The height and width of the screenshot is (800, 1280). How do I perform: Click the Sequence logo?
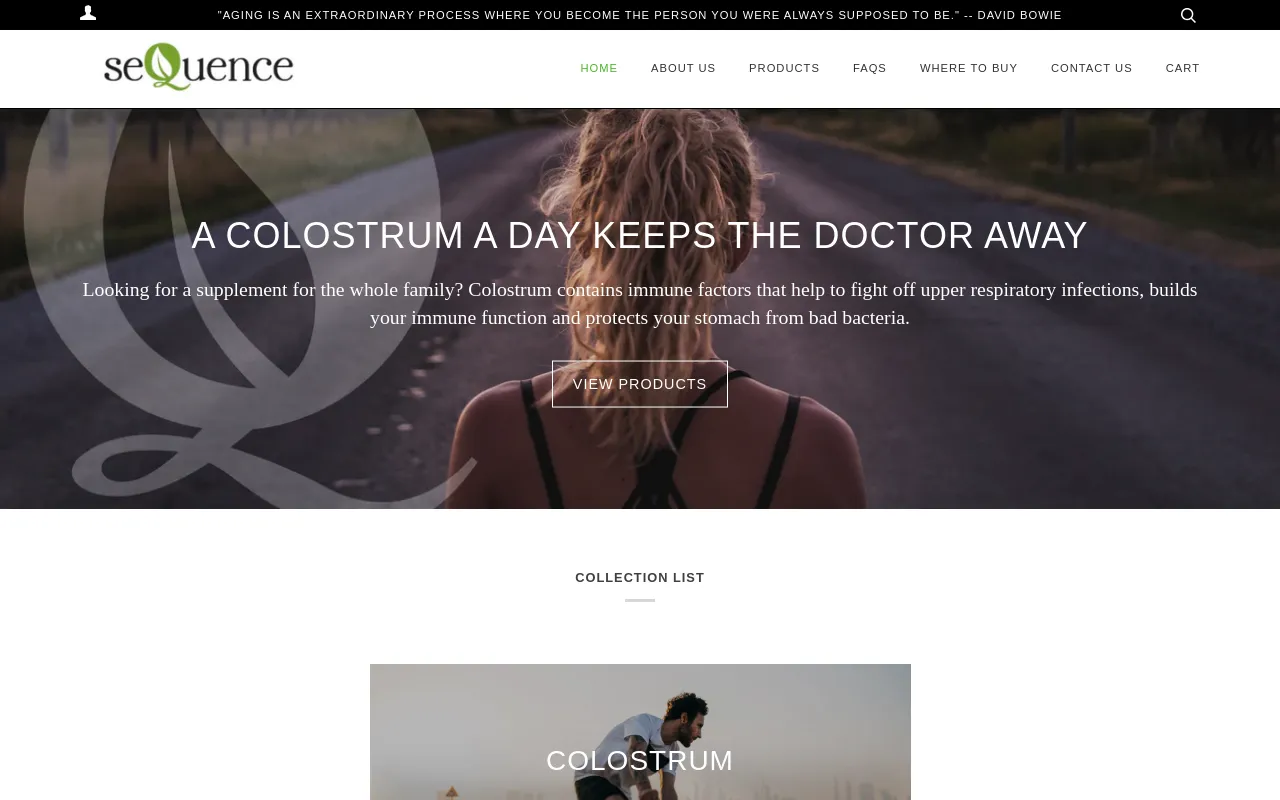point(198,67)
